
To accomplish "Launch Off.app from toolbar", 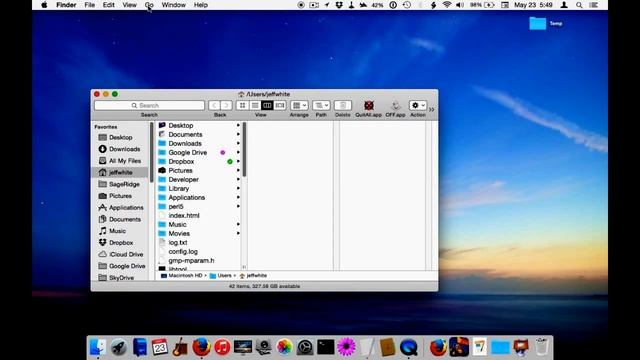I will tap(395, 106).
